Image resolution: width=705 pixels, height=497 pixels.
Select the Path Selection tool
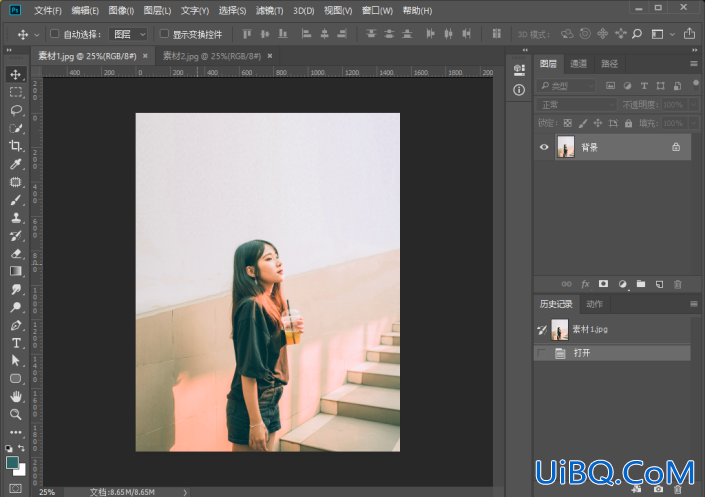[x=16, y=361]
